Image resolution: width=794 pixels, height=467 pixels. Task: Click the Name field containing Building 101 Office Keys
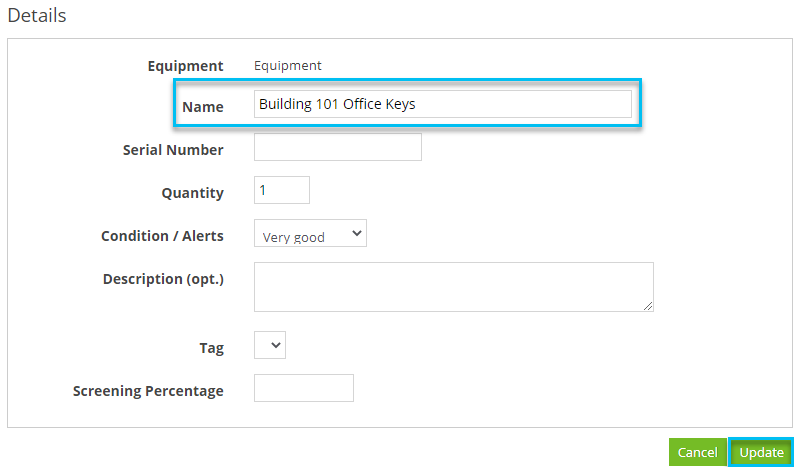pos(443,104)
